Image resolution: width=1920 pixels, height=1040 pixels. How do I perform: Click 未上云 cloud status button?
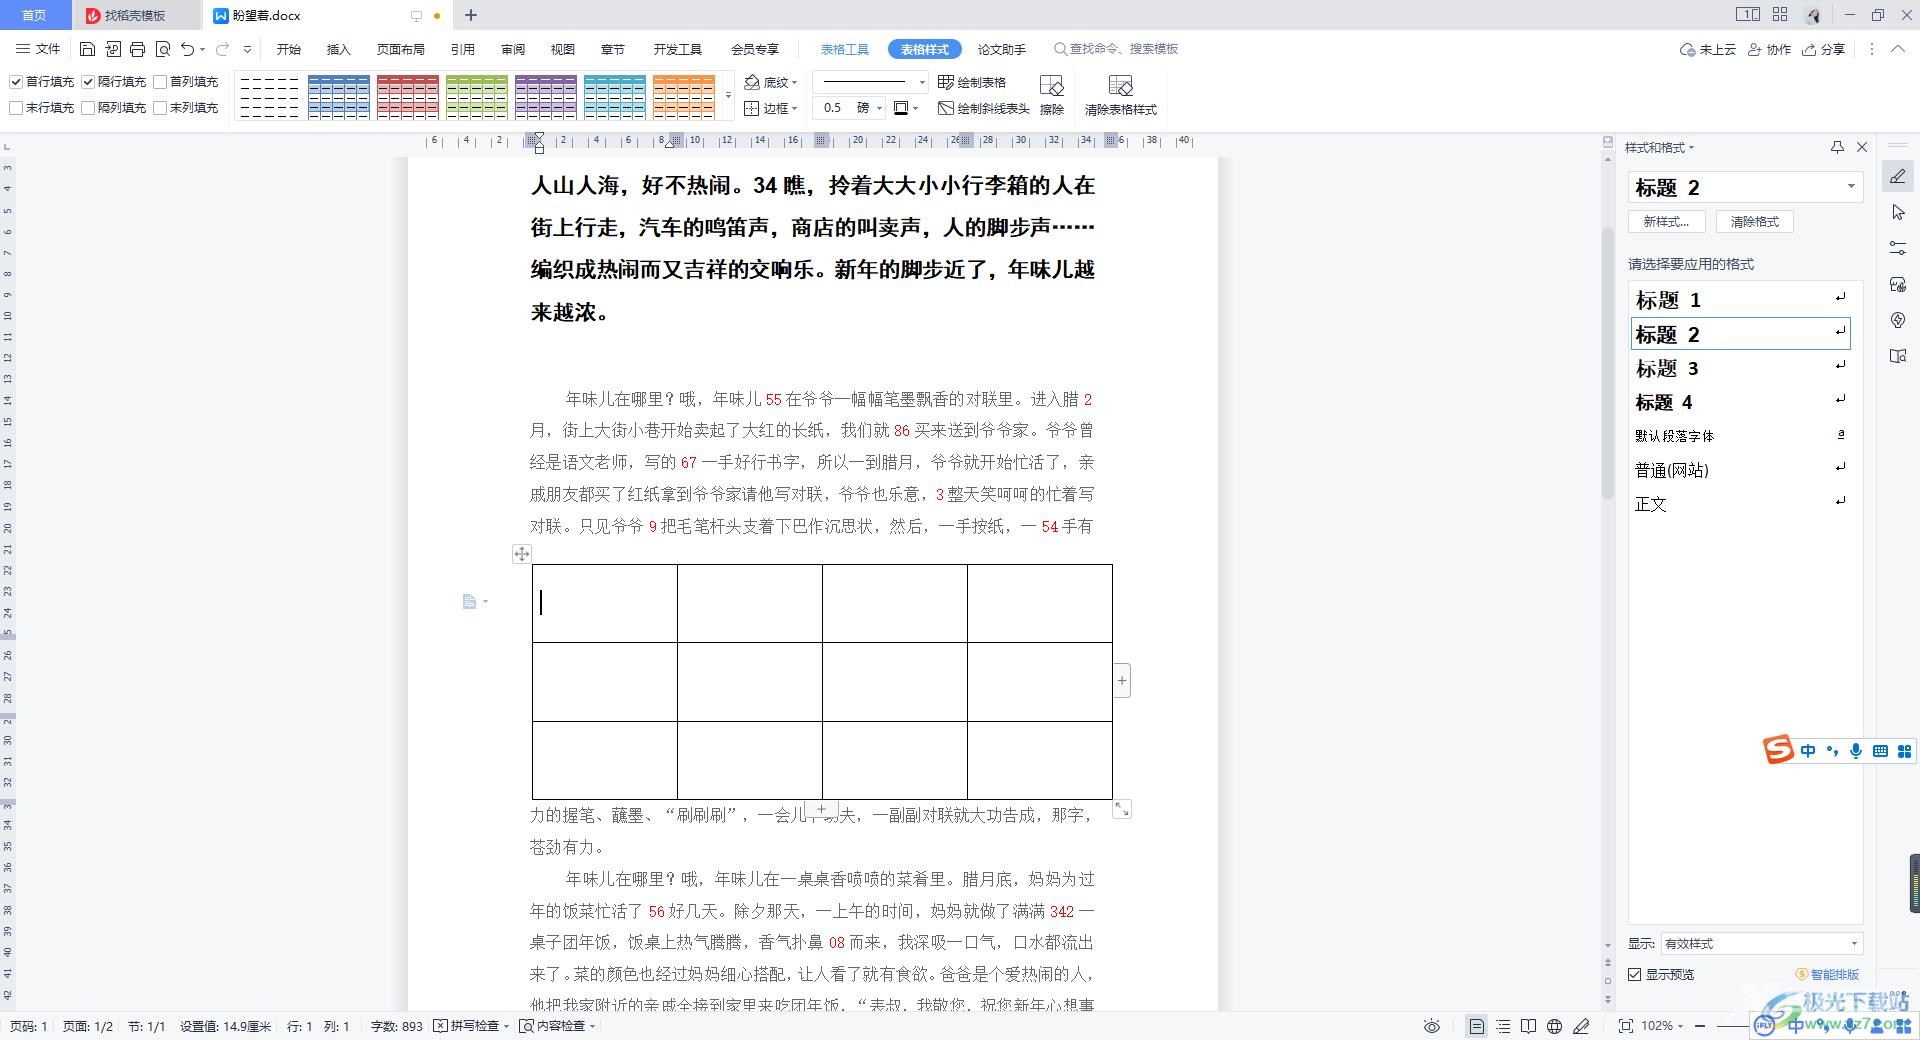(x=1708, y=49)
